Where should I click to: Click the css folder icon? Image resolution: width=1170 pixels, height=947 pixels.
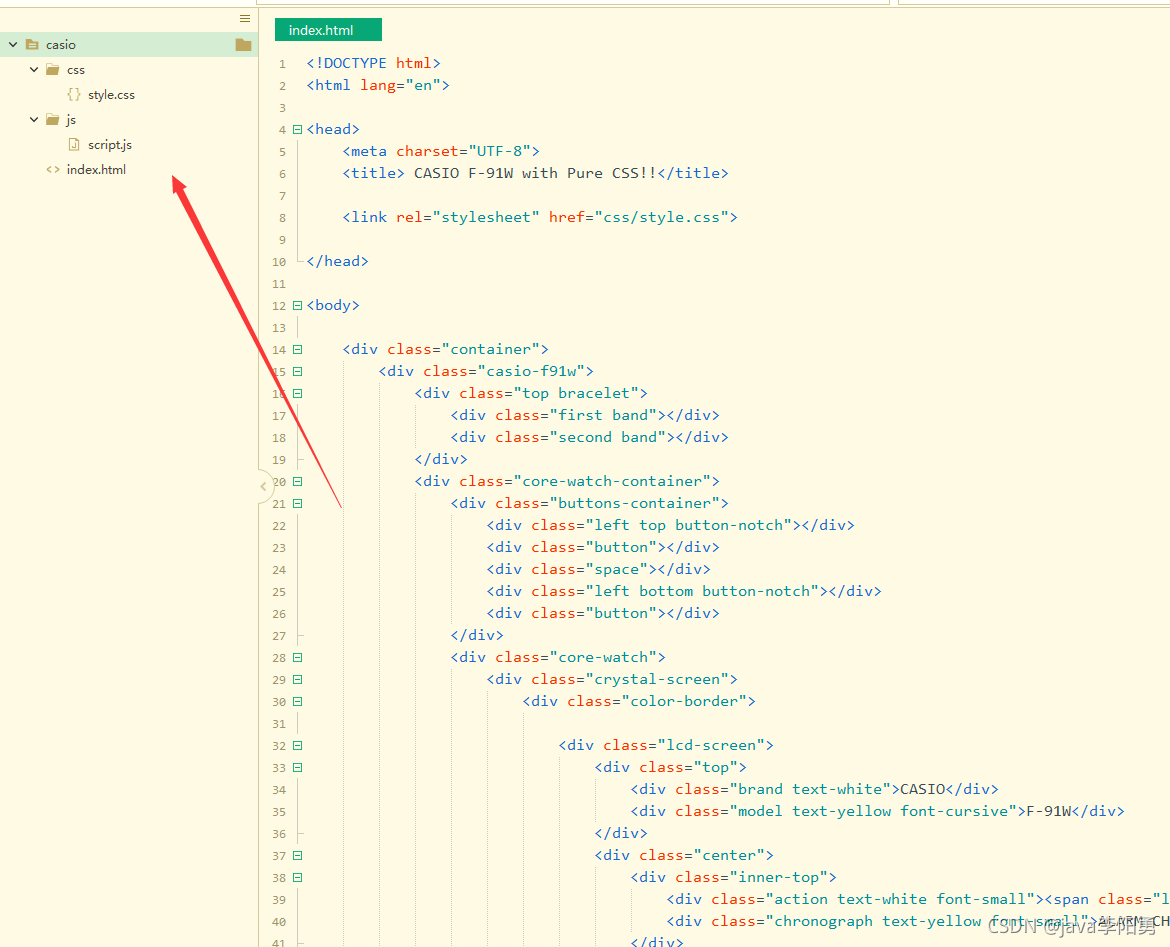coord(52,69)
